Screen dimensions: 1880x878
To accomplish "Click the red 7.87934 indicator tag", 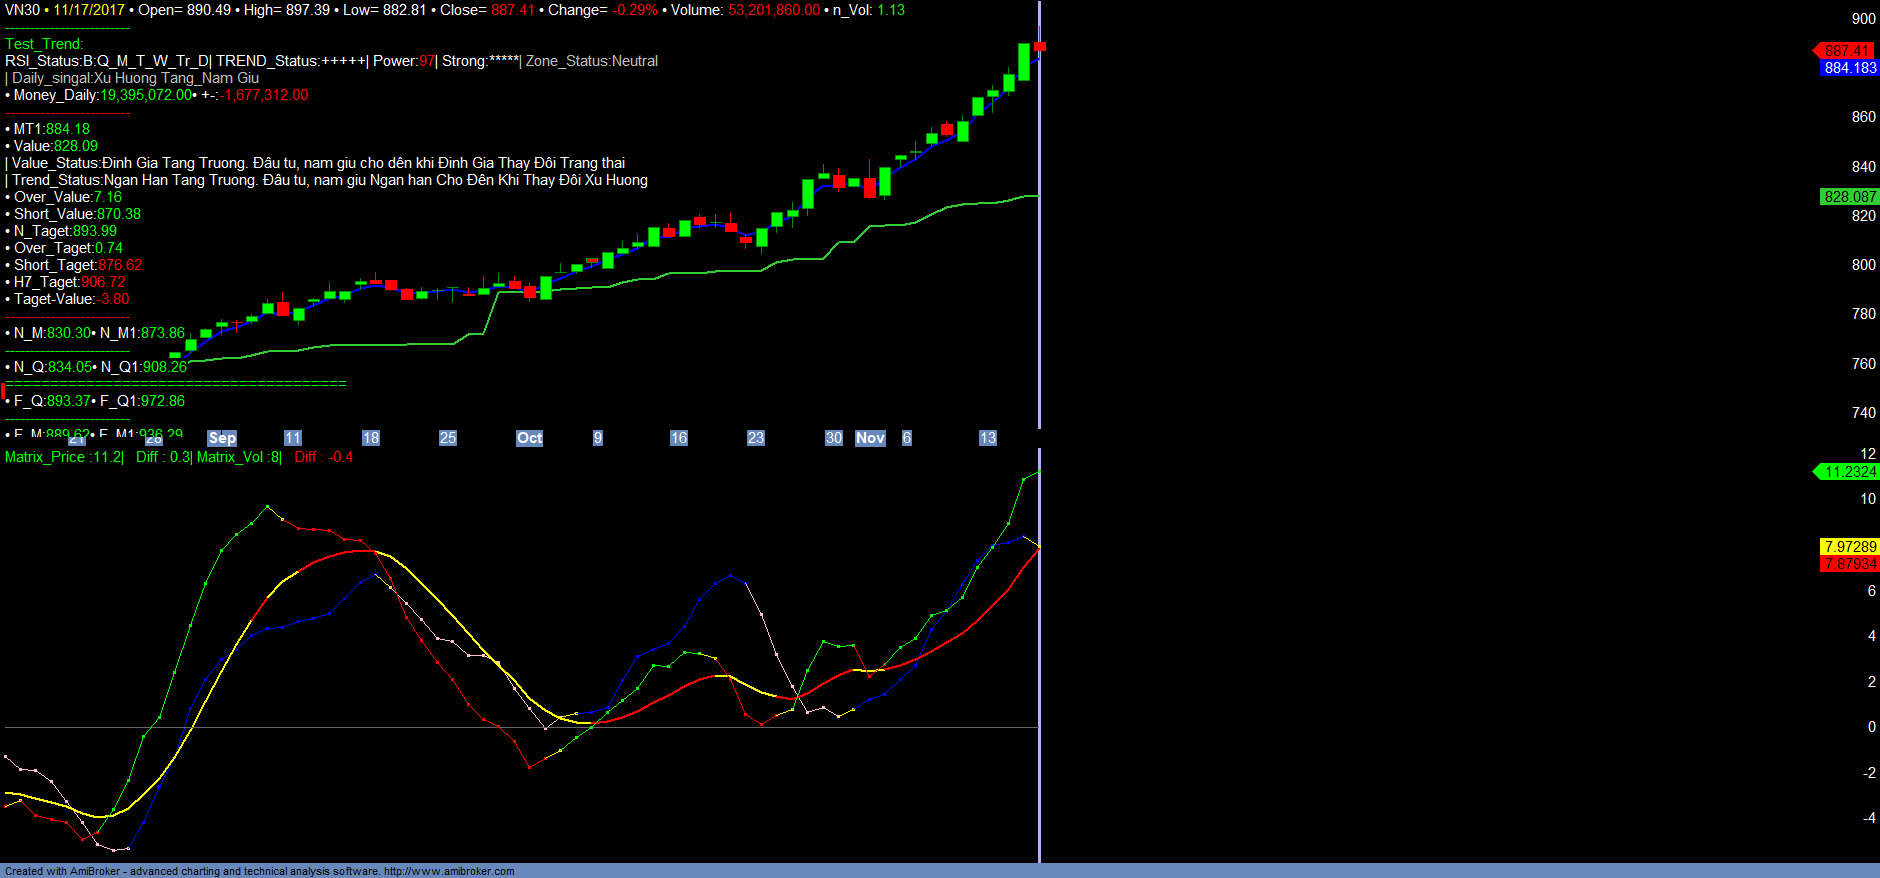I will click(1849, 564).
